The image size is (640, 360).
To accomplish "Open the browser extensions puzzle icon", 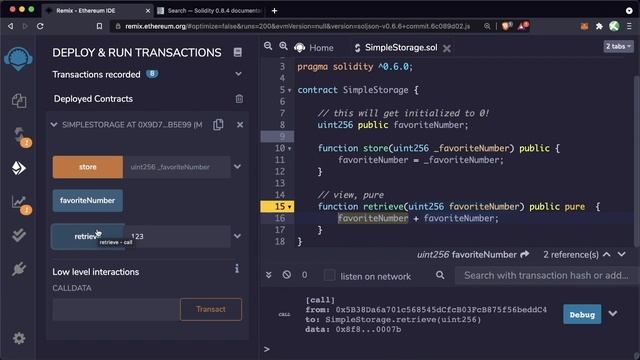I will click(599, 26).
